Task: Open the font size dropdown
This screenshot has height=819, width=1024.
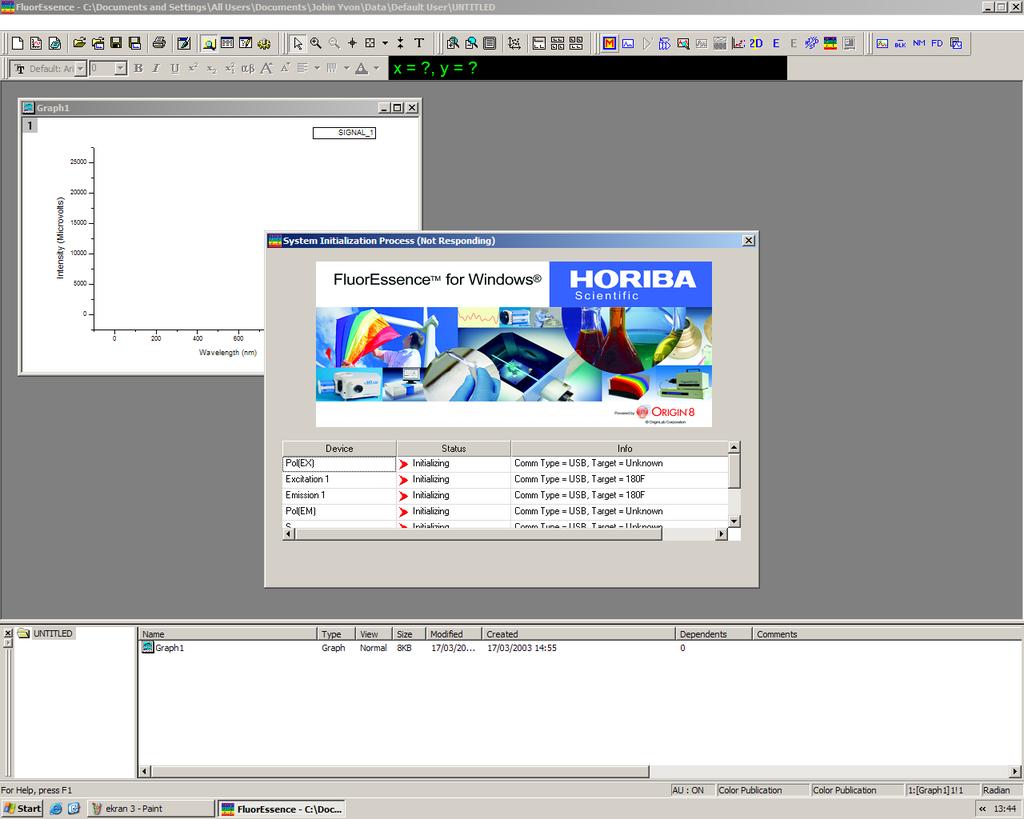Action: 120,69
